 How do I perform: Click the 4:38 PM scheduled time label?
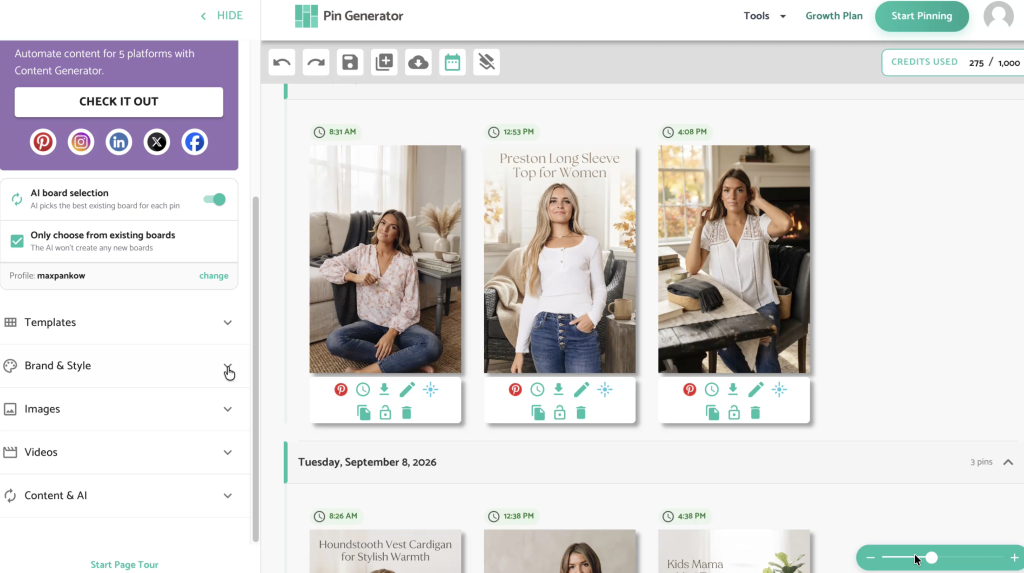(x=684, y=516)
